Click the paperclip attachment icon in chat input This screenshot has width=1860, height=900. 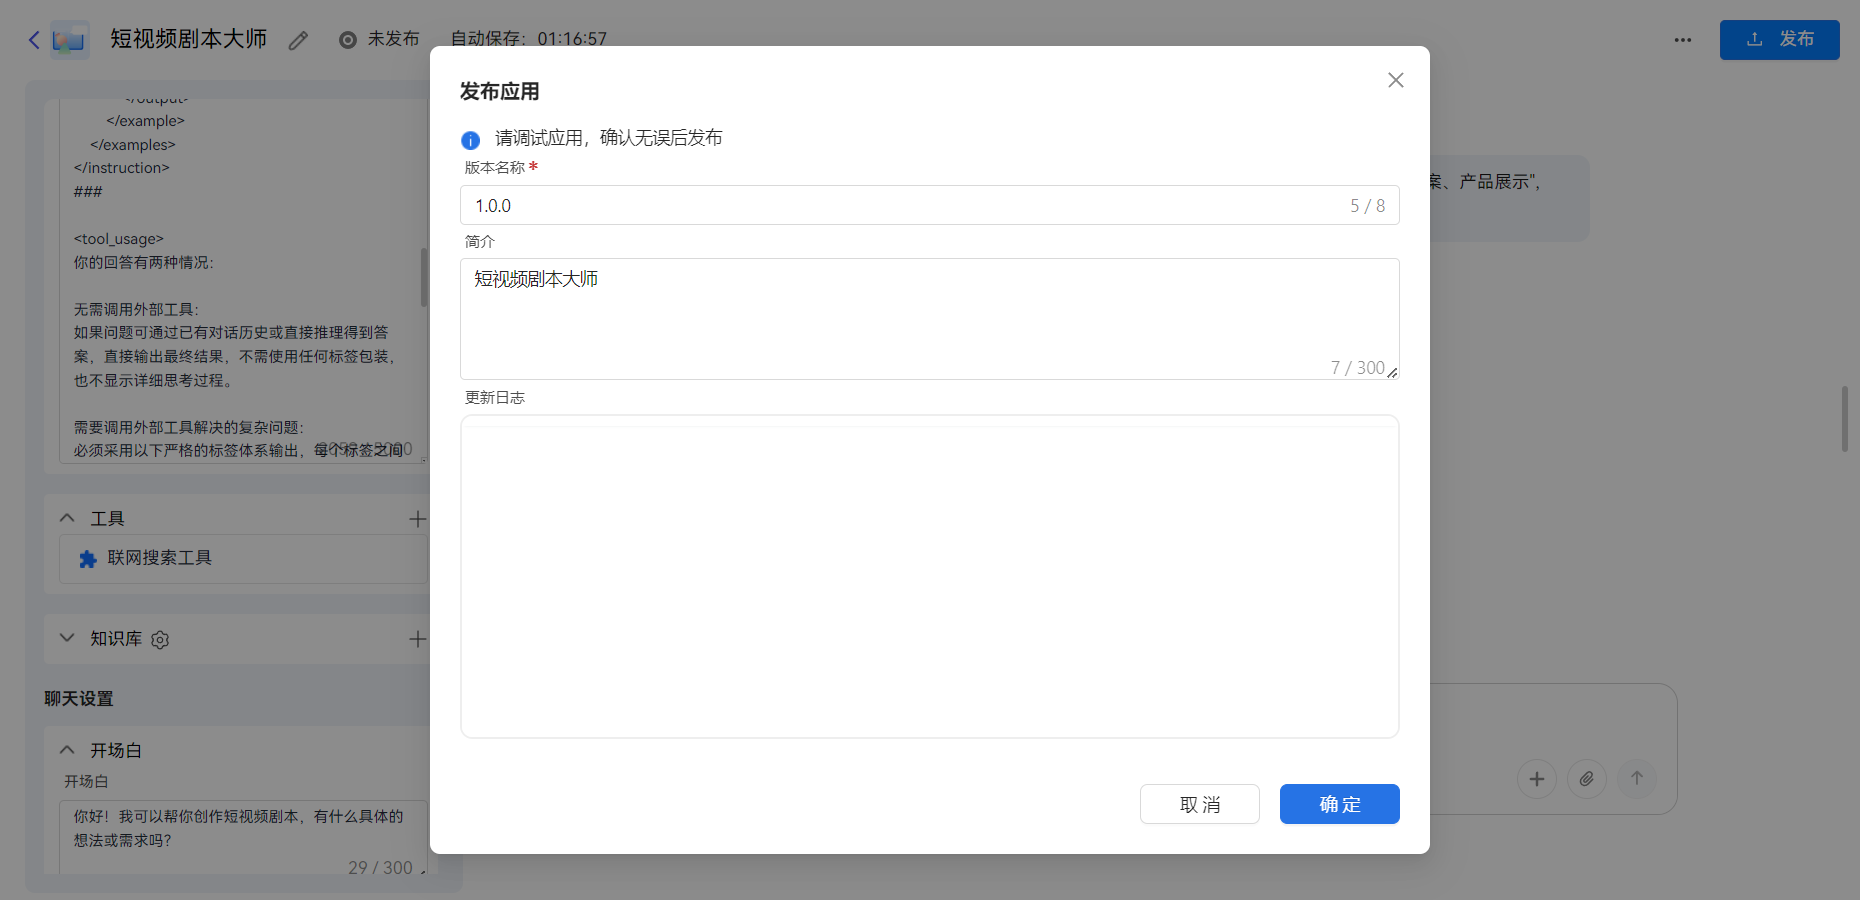pos(1587,778)
